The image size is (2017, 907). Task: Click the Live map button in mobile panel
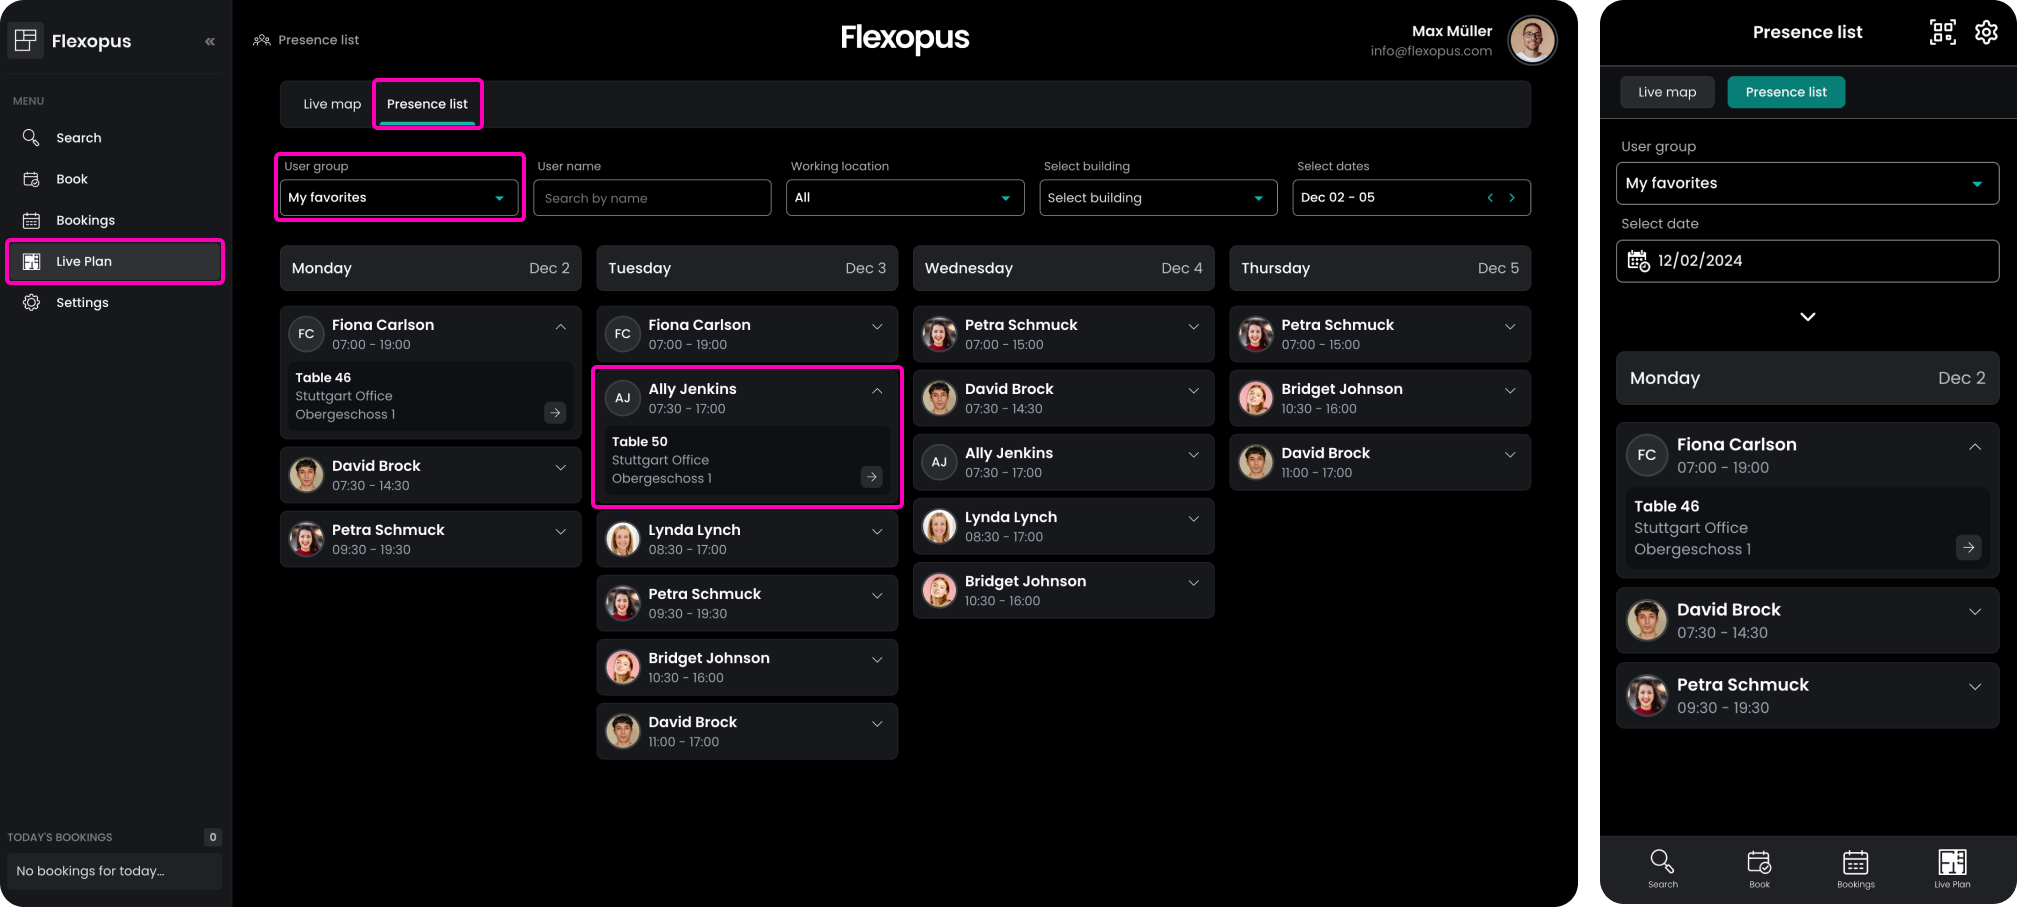(x=1666, y=92)
